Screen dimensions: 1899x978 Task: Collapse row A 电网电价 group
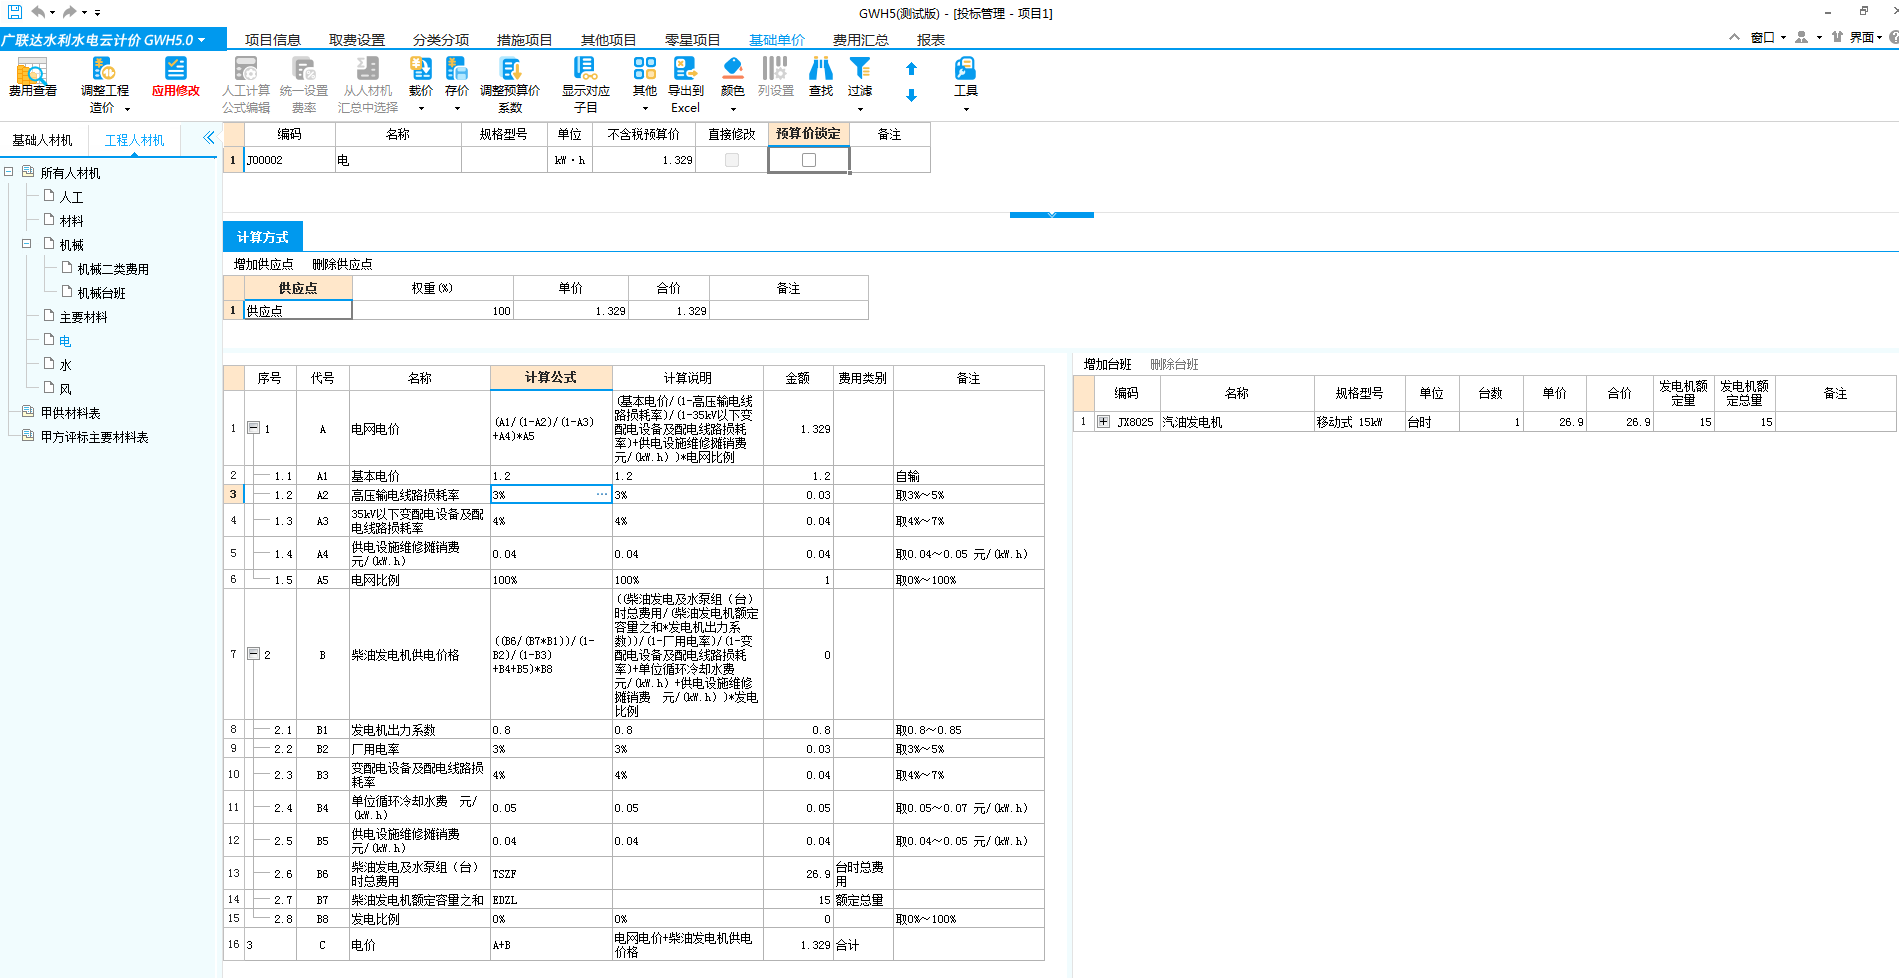[253, 428]
